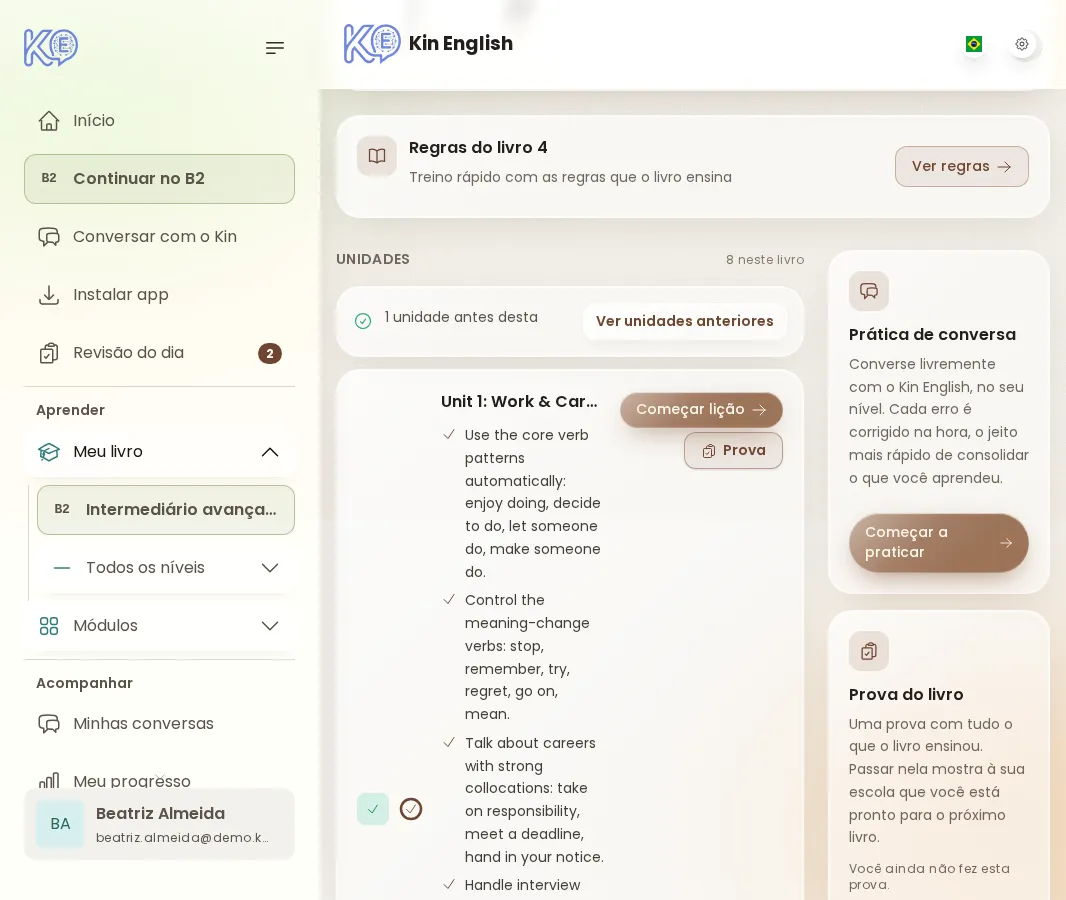Click the Minhas conversas chat icon
The height and width of the screenshot is (900, 1066).
pyautogui.click(x=49, y=723)
